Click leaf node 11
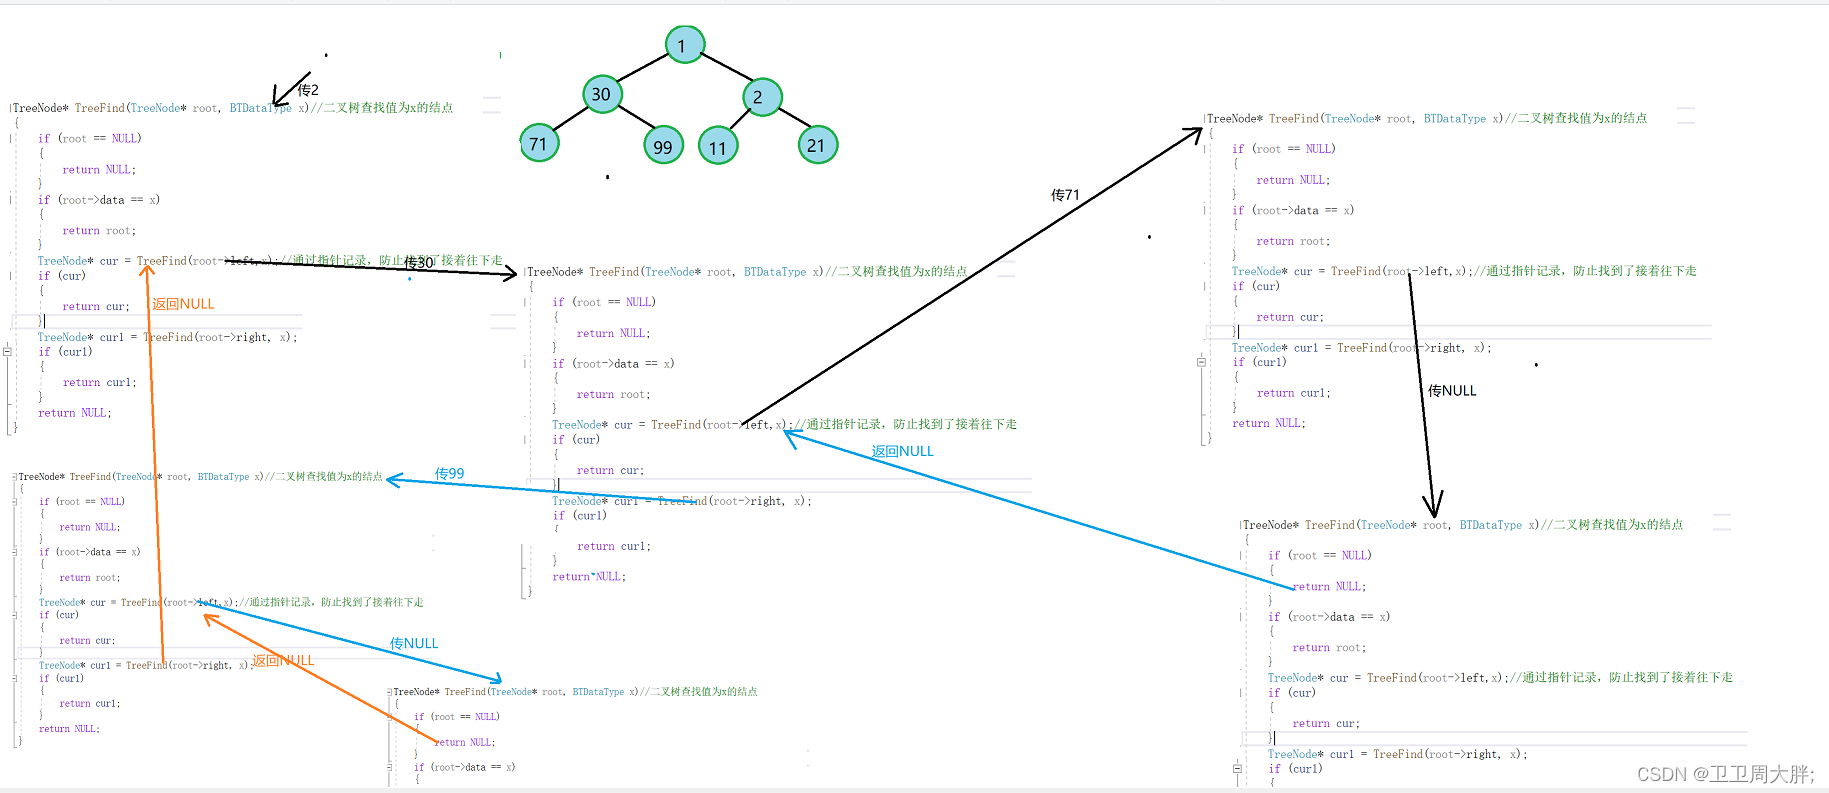The image size is (1829, 793). click(x=718, y=146)
